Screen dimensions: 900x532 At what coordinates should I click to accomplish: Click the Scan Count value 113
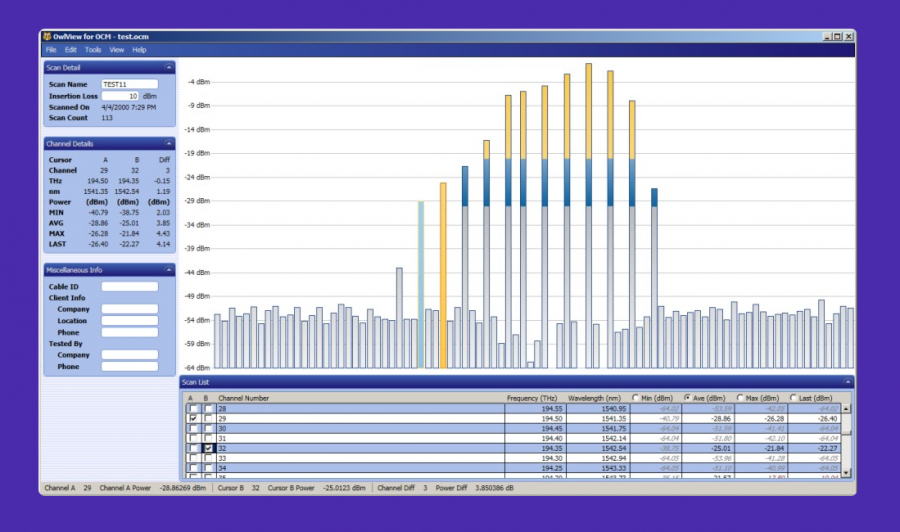107,118
